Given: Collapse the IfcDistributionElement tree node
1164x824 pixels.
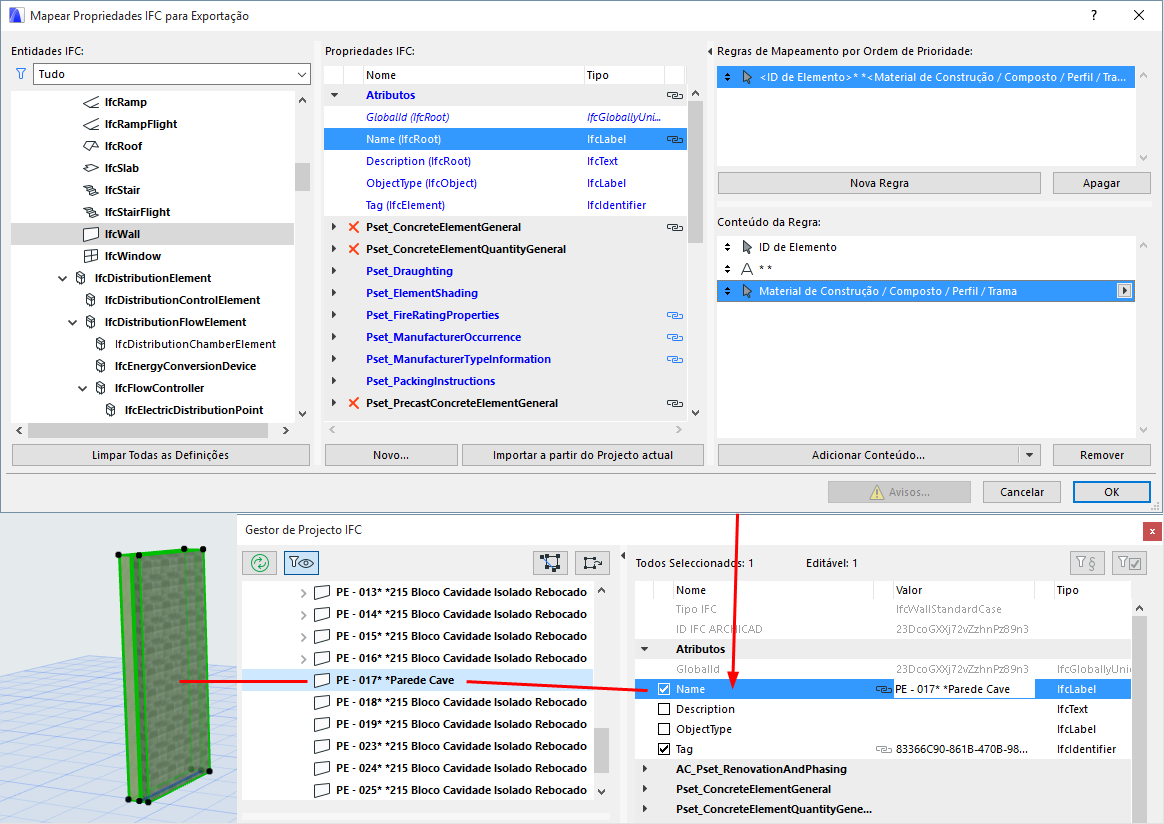Looking at the screenshot, I should pyautogui.click(x=62, y=278).
